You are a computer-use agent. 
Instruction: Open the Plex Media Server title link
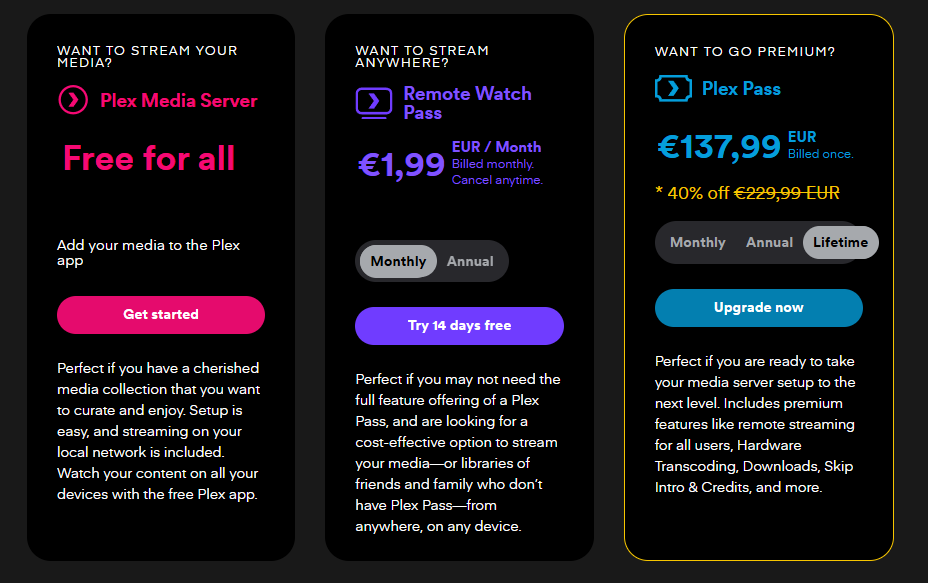coord(179,100)
